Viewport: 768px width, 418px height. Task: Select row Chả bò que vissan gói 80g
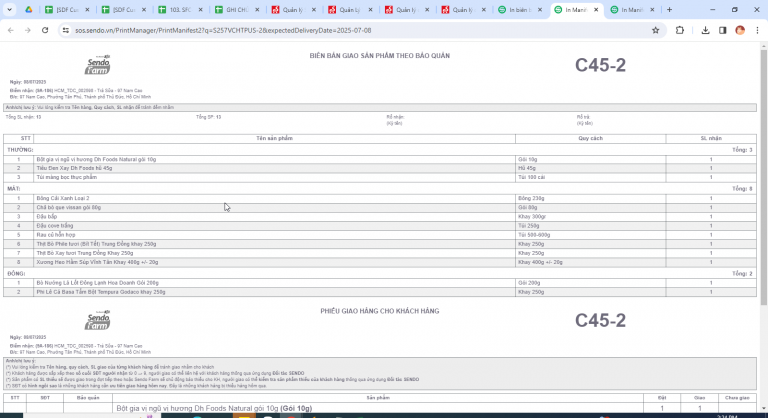tap(380, 208)
